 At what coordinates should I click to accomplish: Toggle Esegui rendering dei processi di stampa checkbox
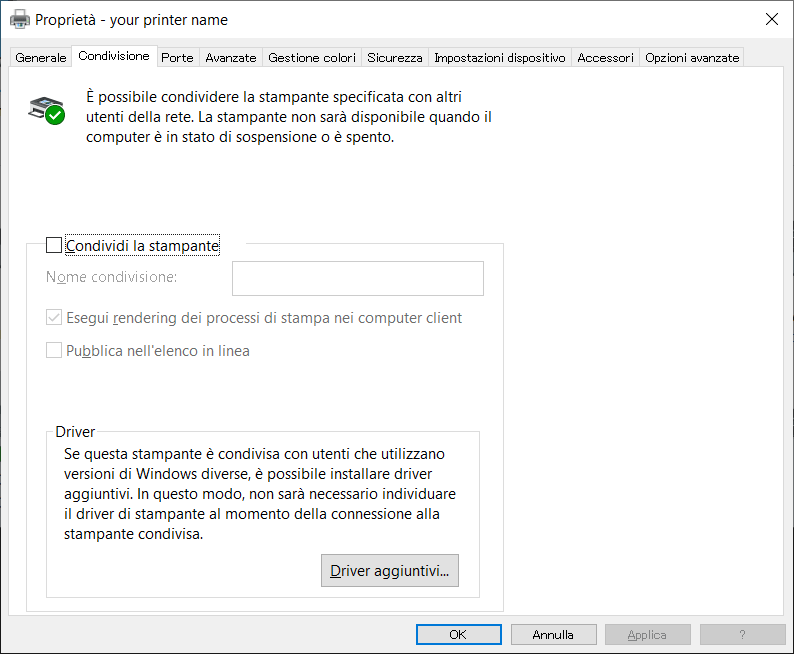(x=54, y=318)
